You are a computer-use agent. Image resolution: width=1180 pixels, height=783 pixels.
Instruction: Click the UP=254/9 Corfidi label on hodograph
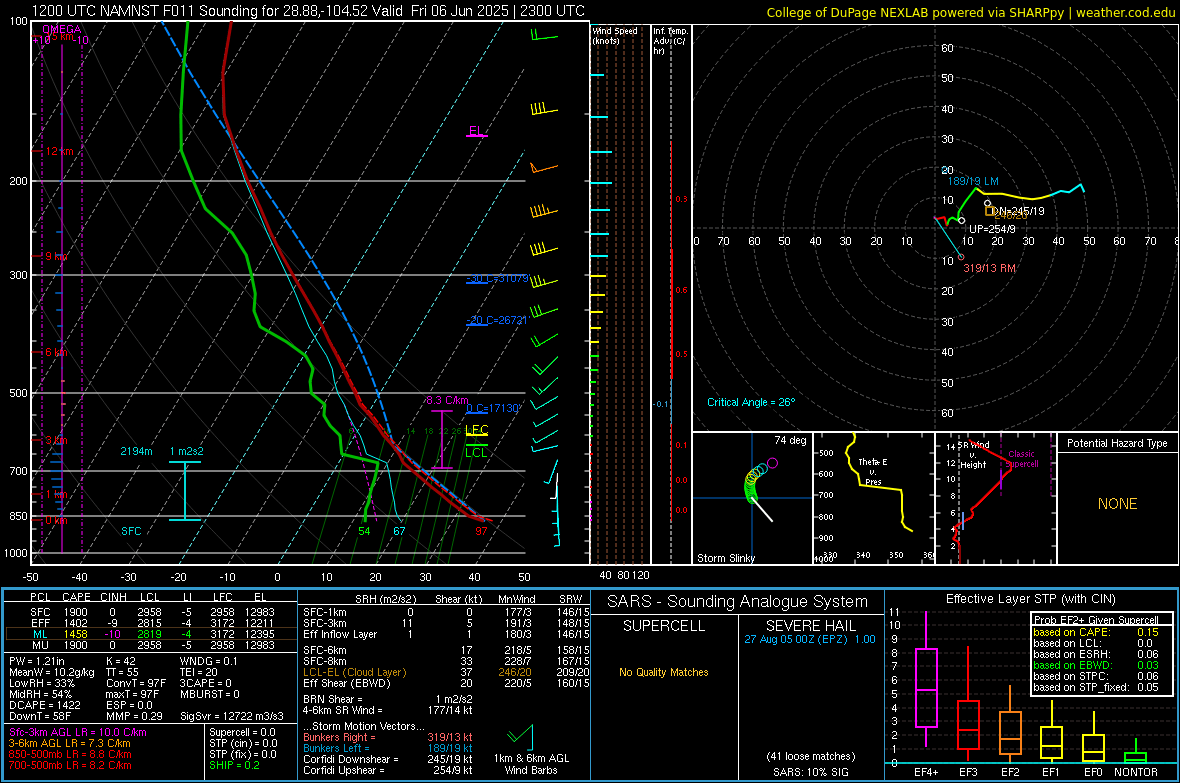coord(992,229)
